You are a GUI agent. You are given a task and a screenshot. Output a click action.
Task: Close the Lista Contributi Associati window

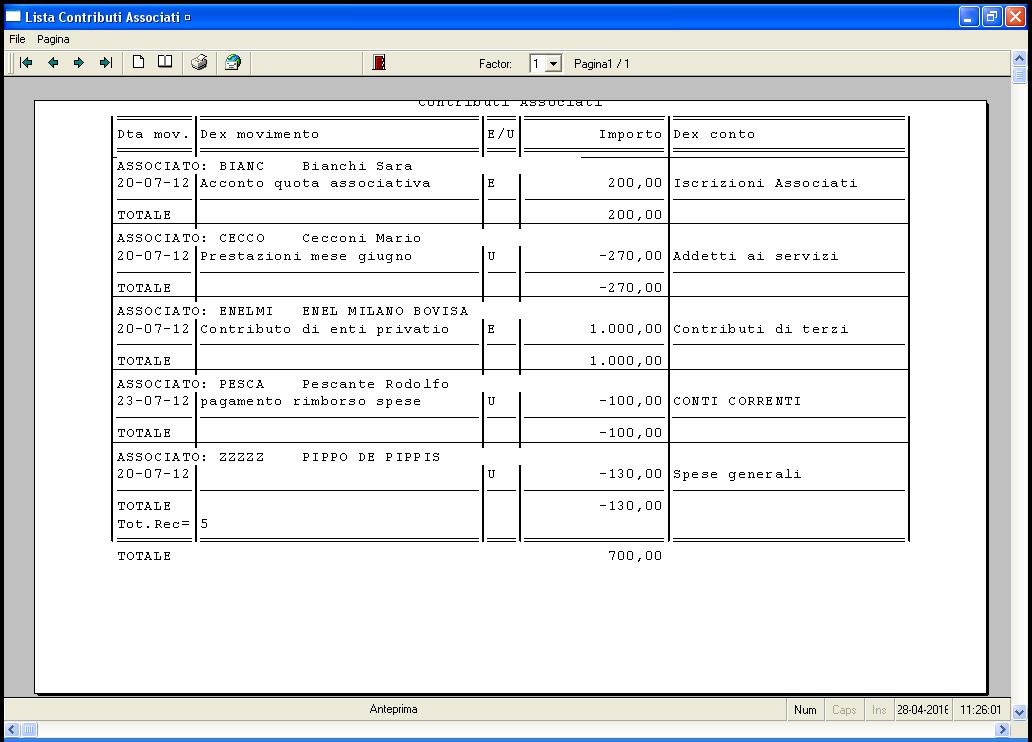click(x=1016, y=17)
